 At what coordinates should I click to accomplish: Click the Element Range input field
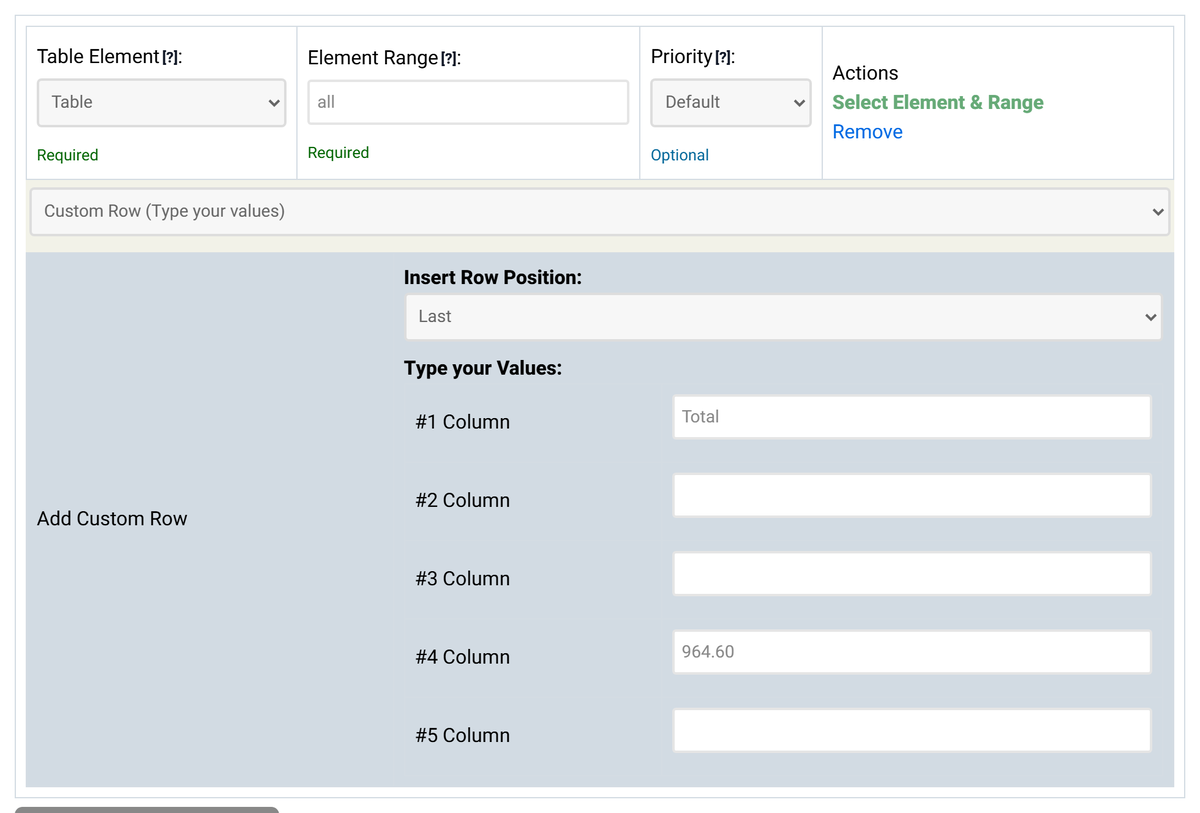(468, 102)
